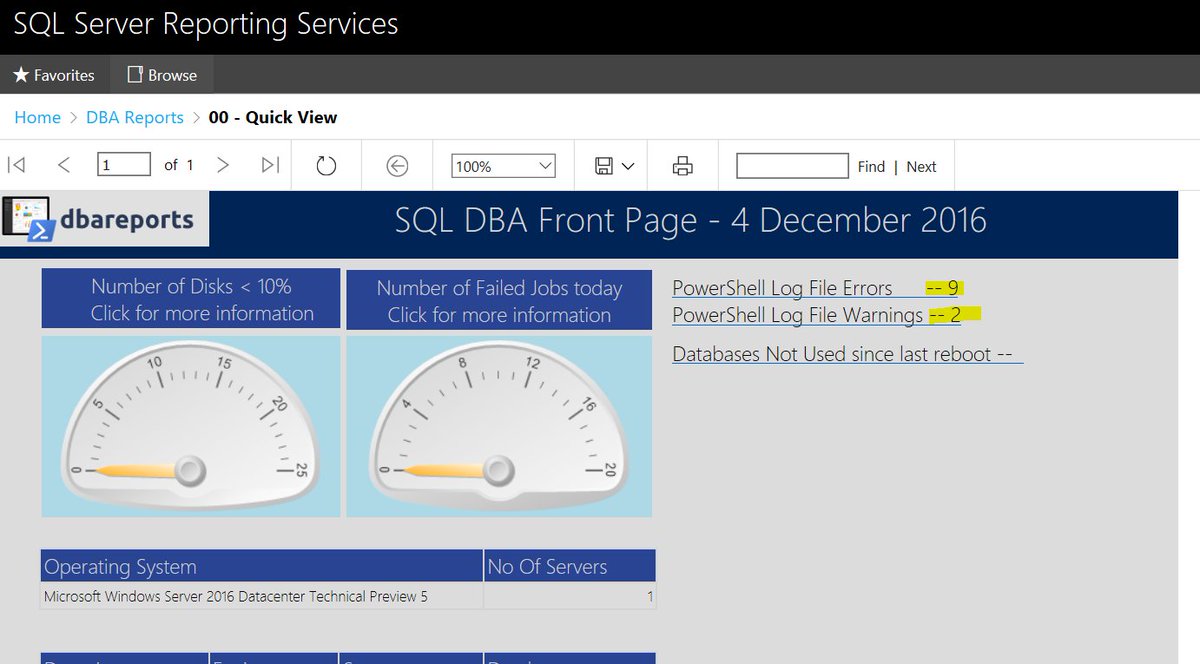The height and width of the screenshot is (664, 1200).
Task: Click the SQL DBA Front Page heading
Action: 690,220
